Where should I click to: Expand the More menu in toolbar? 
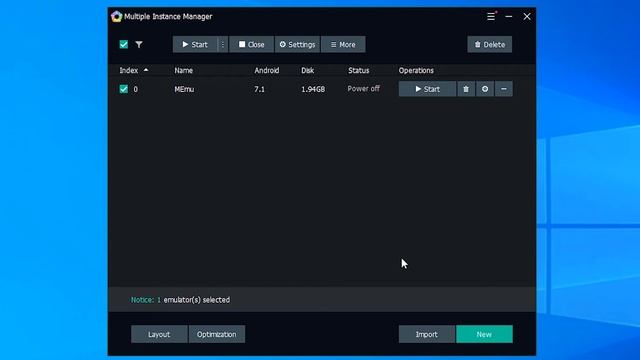(x=343, y=44)
